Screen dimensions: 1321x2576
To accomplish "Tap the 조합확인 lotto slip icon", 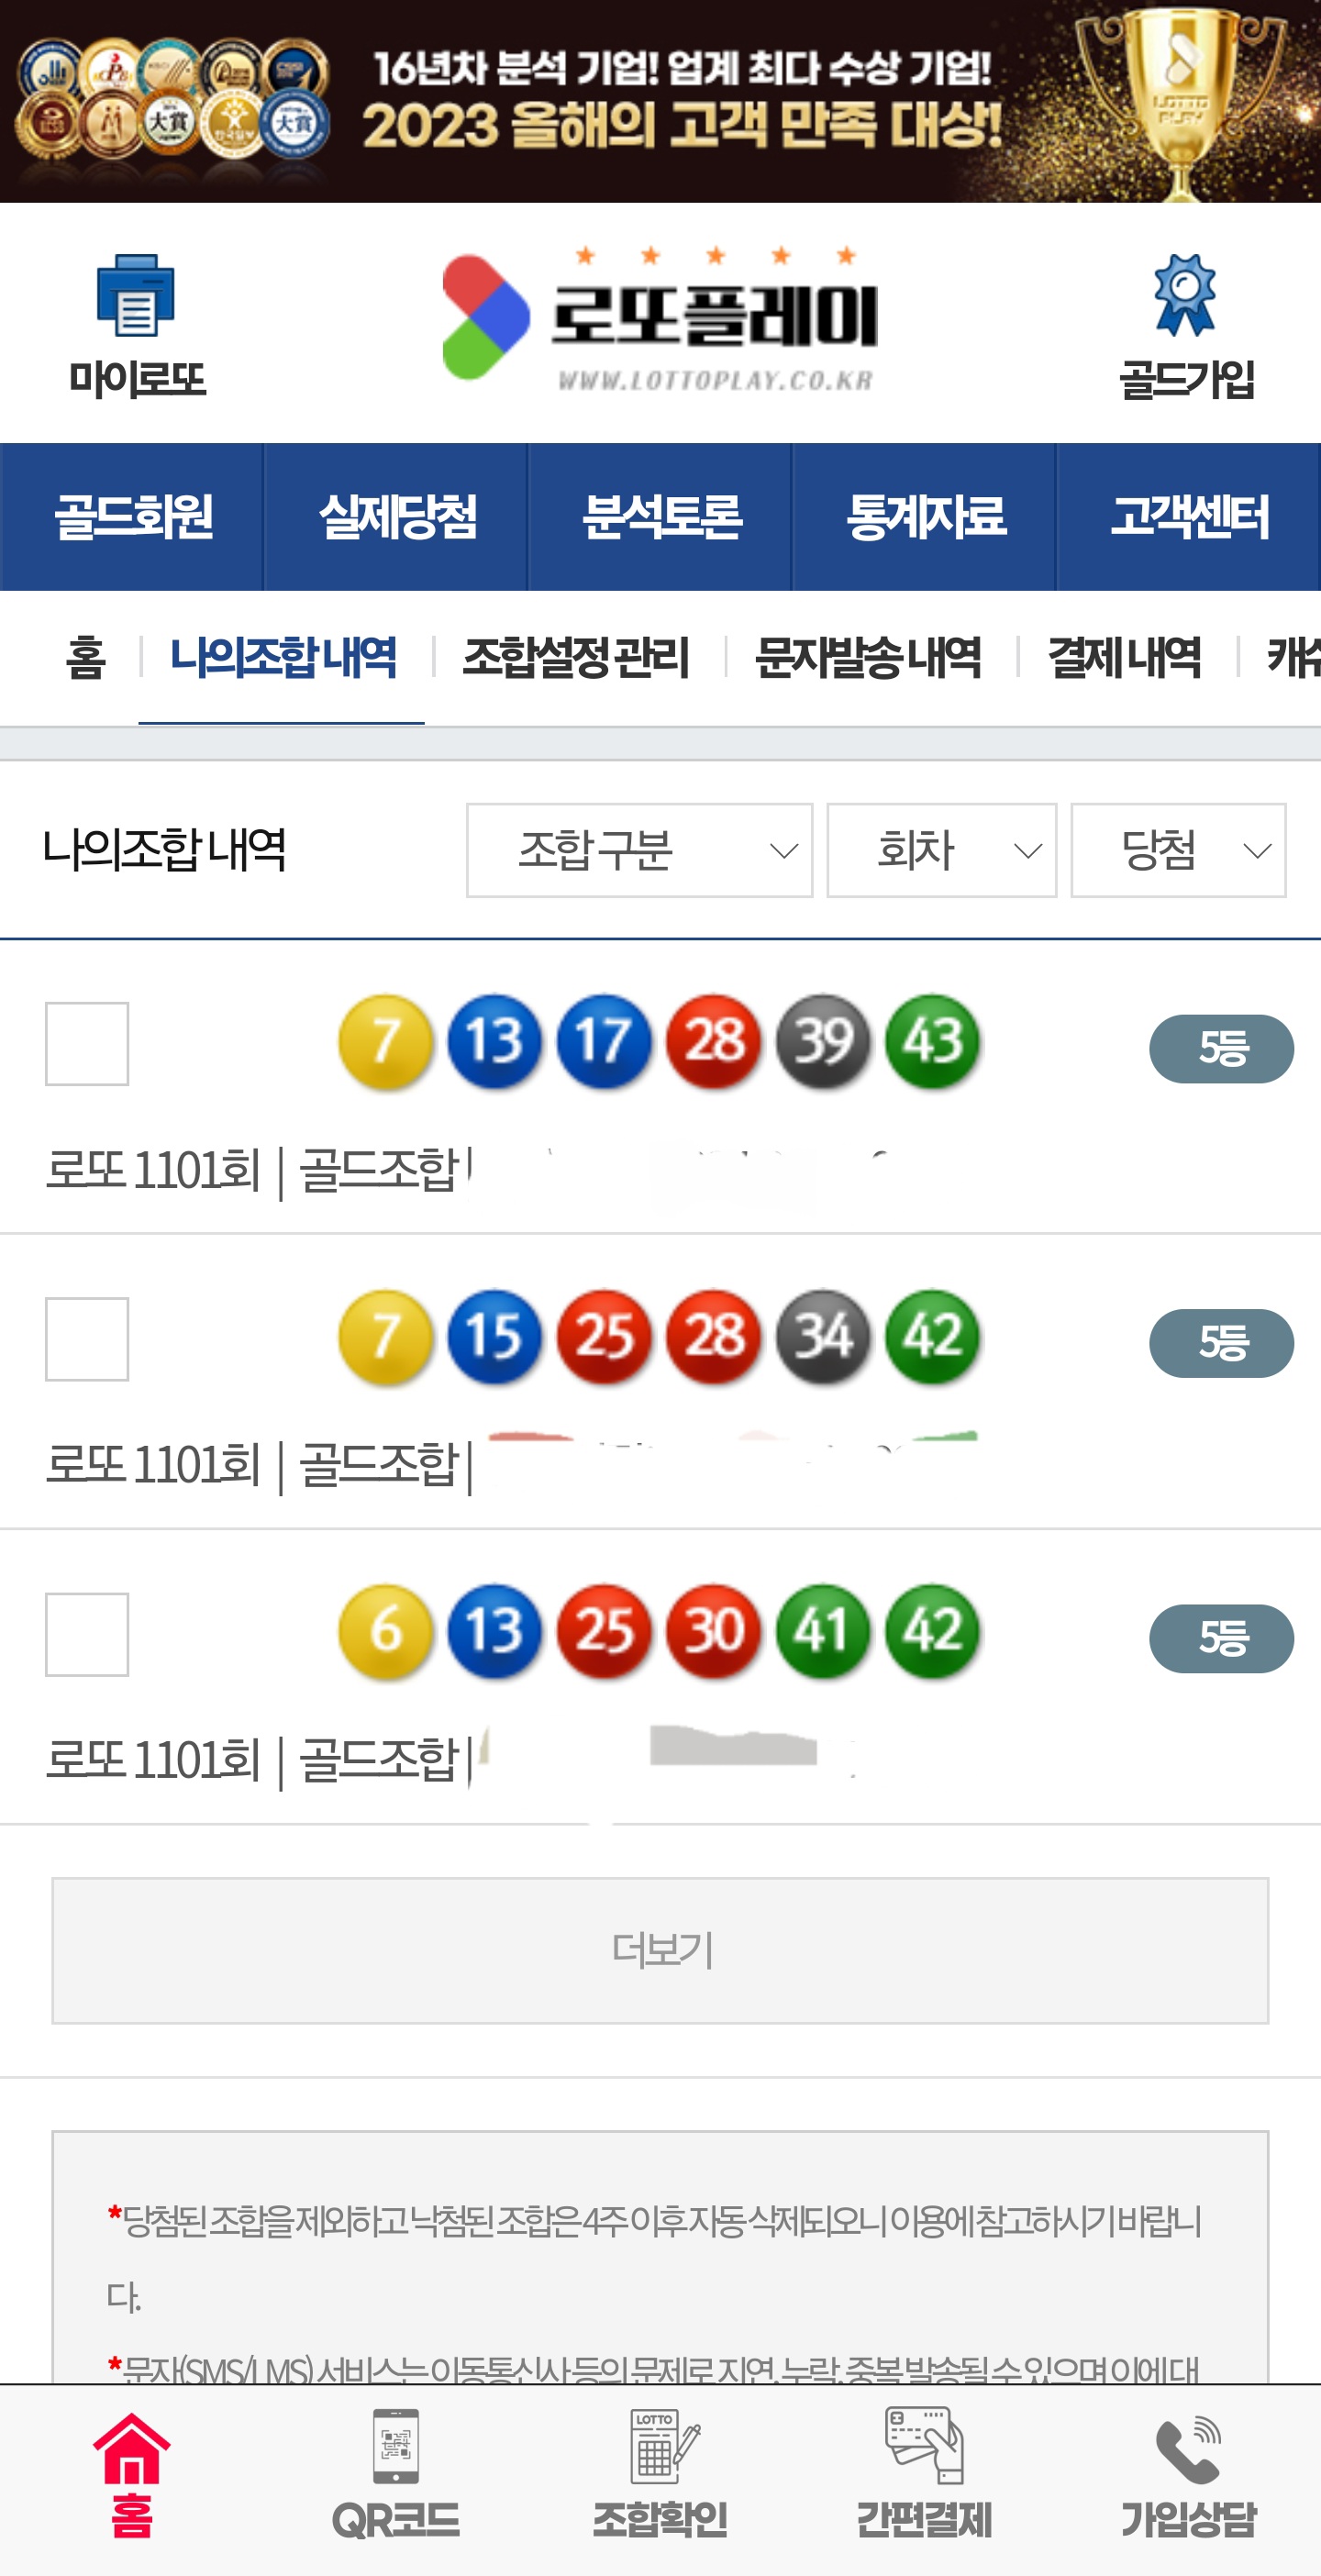I will [x=660, y=2447].
